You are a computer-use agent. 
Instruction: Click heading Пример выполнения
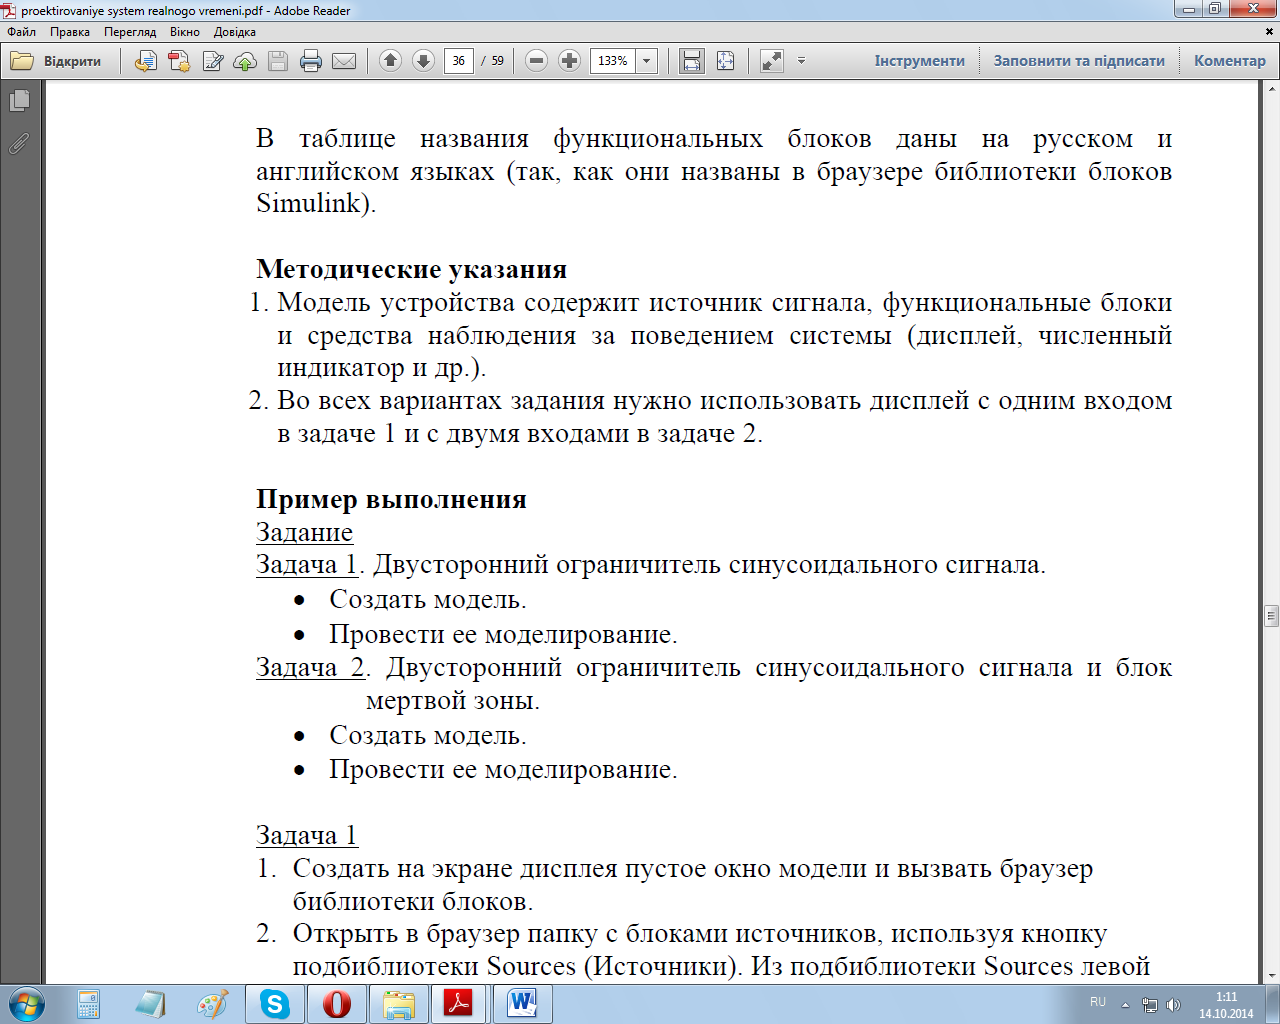(x=391, y=499)
